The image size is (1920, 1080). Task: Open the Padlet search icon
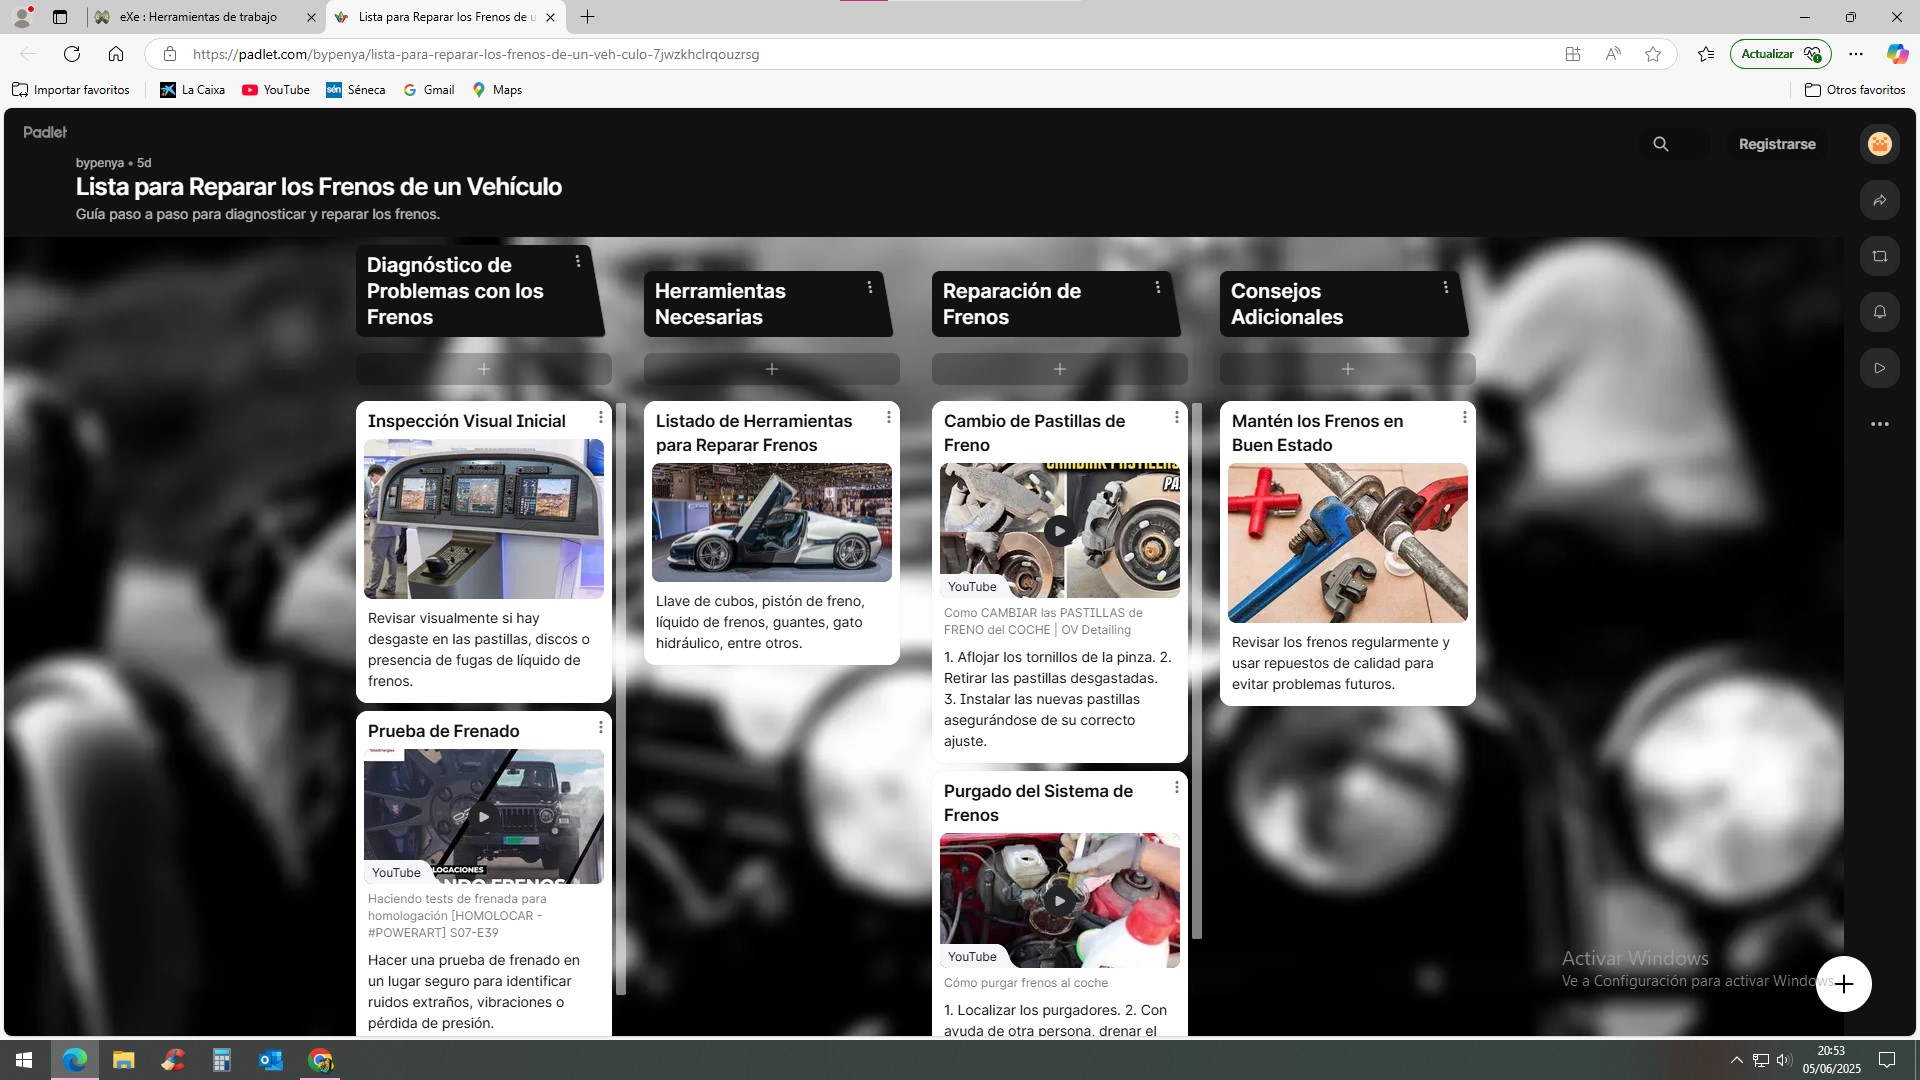1661,144
